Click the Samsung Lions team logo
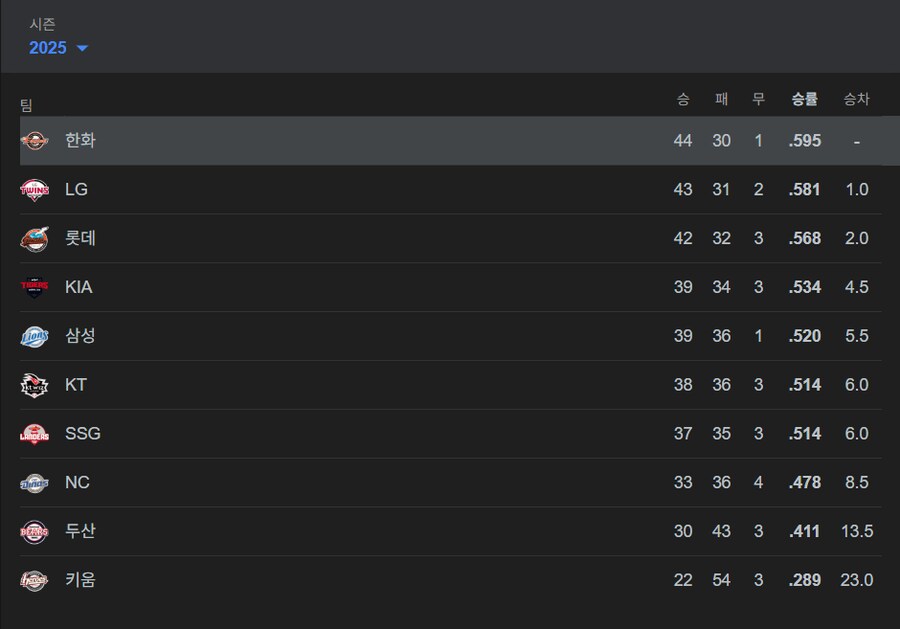900x629 pixels. click(34, 336)
